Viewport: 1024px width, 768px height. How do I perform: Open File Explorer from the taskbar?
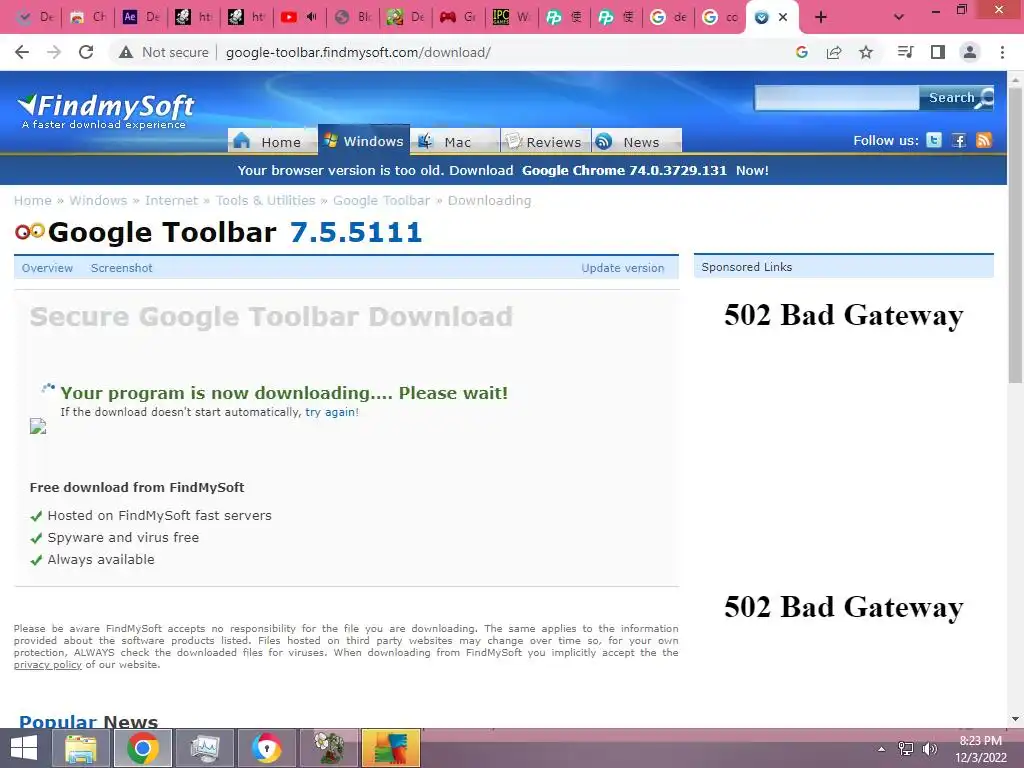81,748
